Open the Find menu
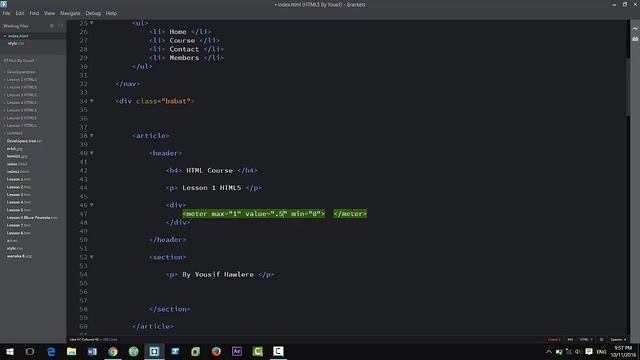This screenshot has width=640, height=360. (34, 13)
